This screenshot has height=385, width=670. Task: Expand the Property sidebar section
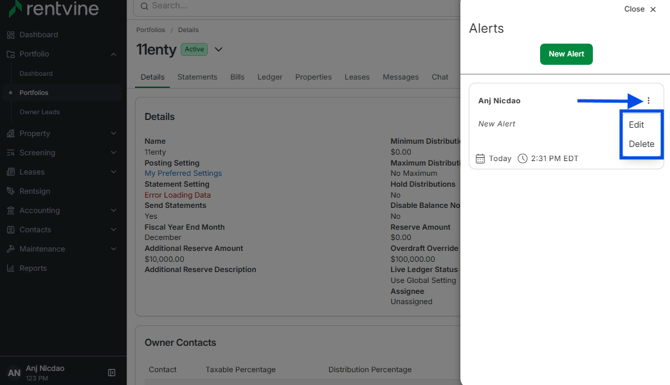(113, 133)
